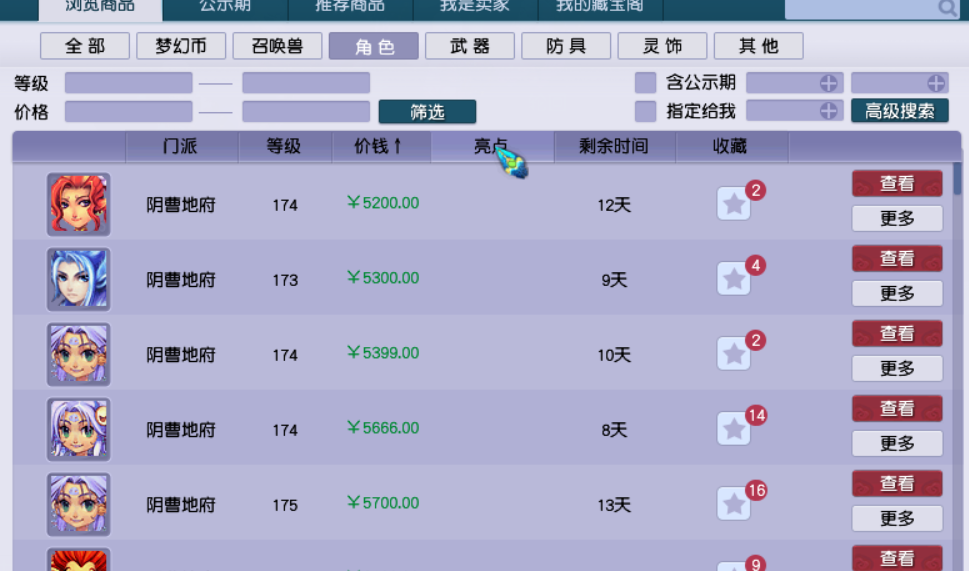Tick the 指定给我 checkbox
The height and width of the screenshot is (571, 969).
646,111
